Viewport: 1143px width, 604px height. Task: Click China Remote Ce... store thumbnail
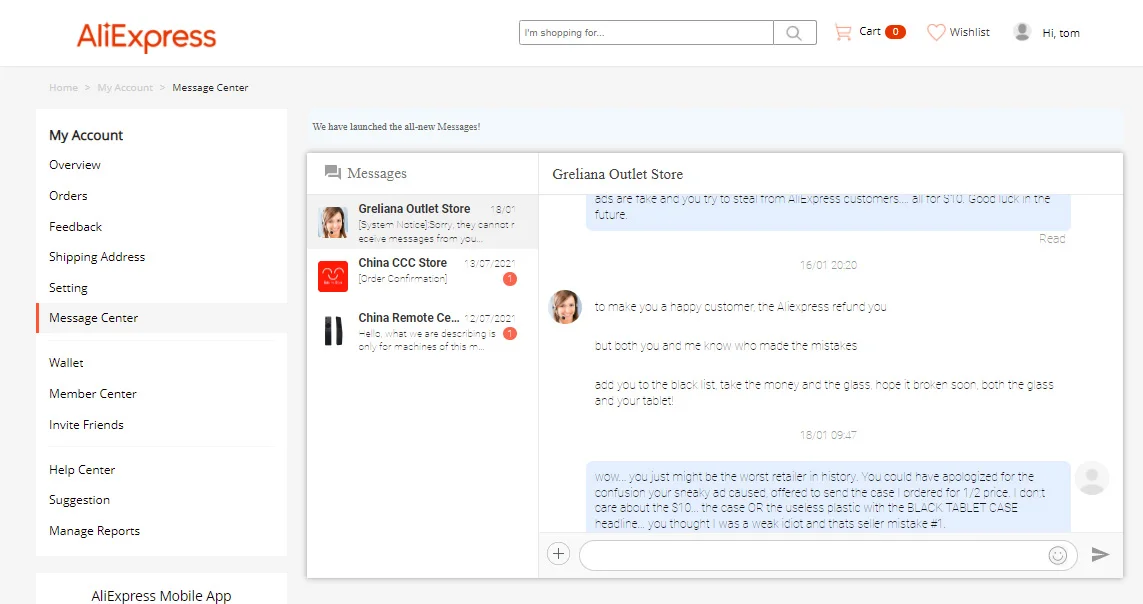[x=332, y=331]
